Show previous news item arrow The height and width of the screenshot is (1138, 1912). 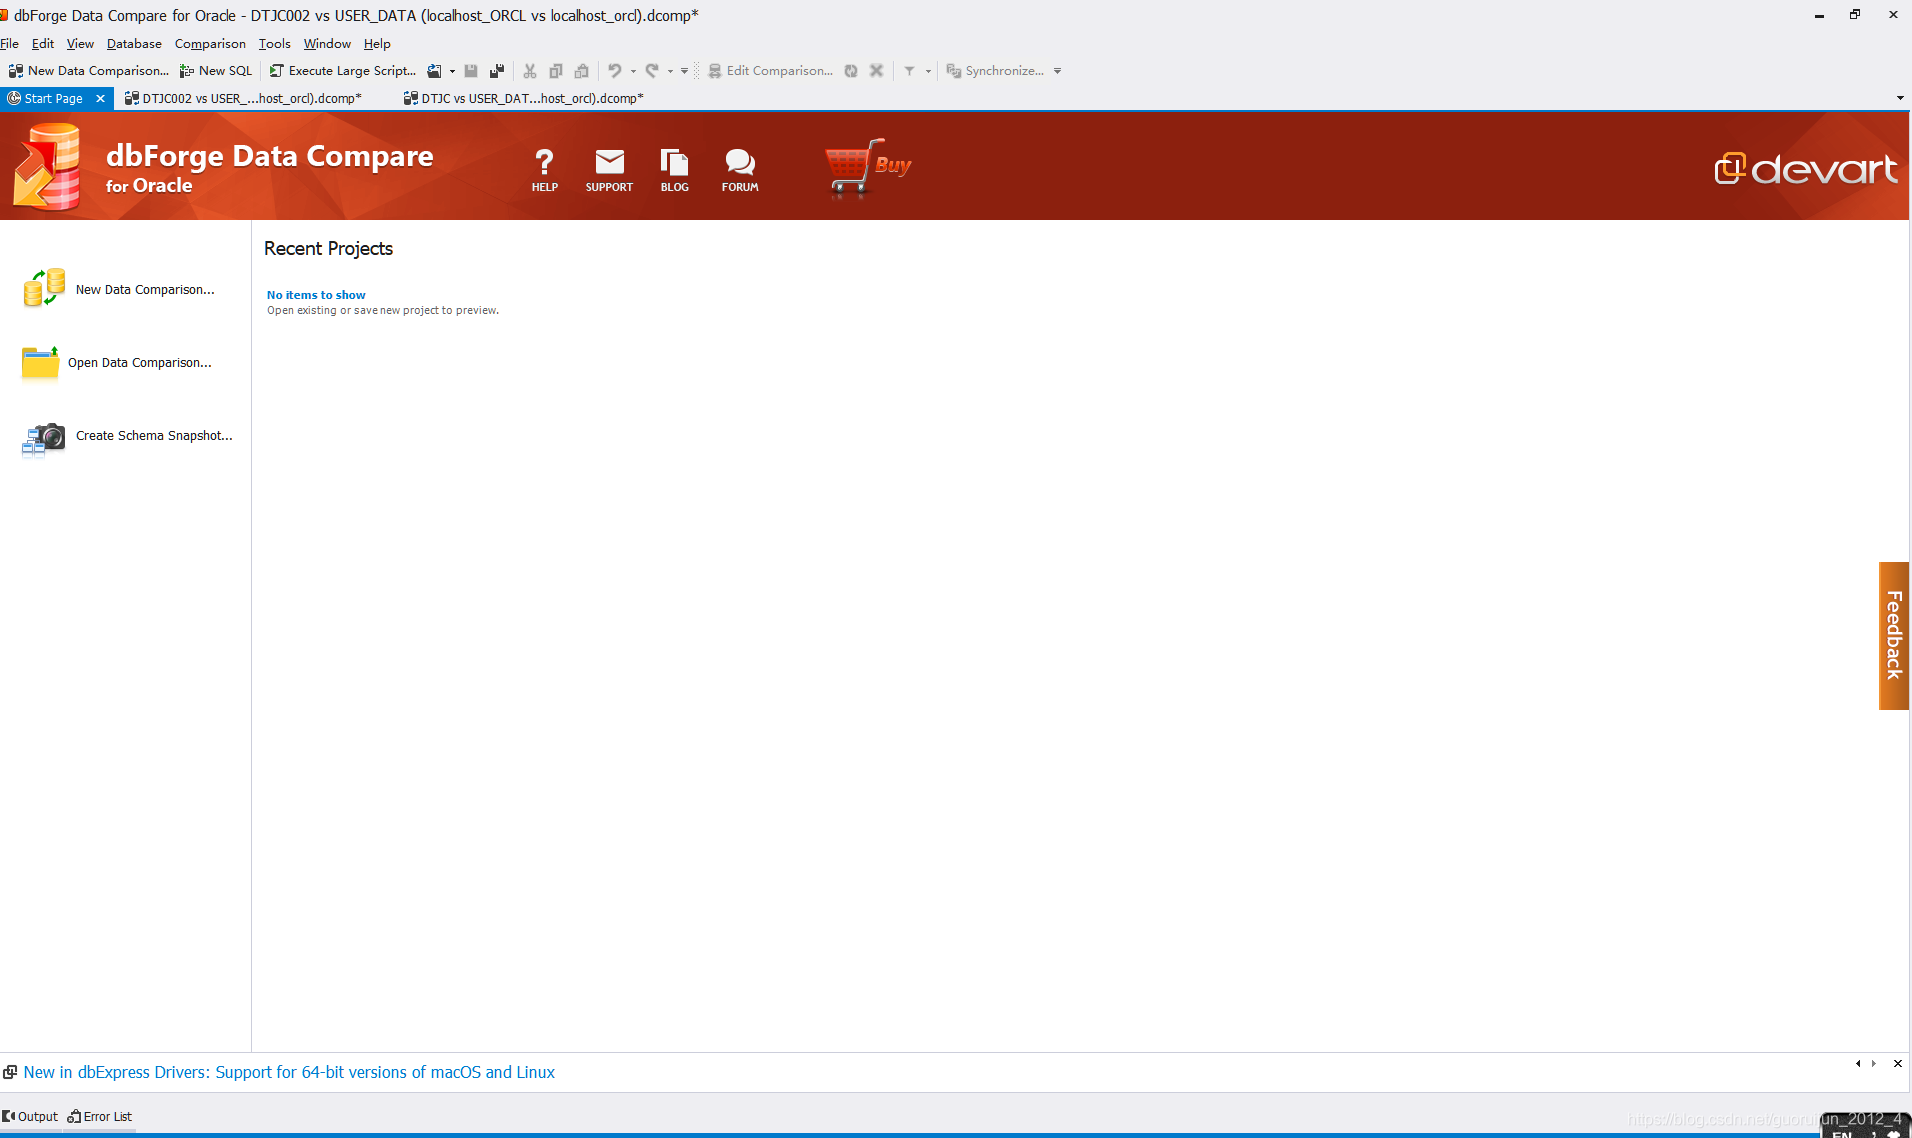(x=1858, y=1064)
